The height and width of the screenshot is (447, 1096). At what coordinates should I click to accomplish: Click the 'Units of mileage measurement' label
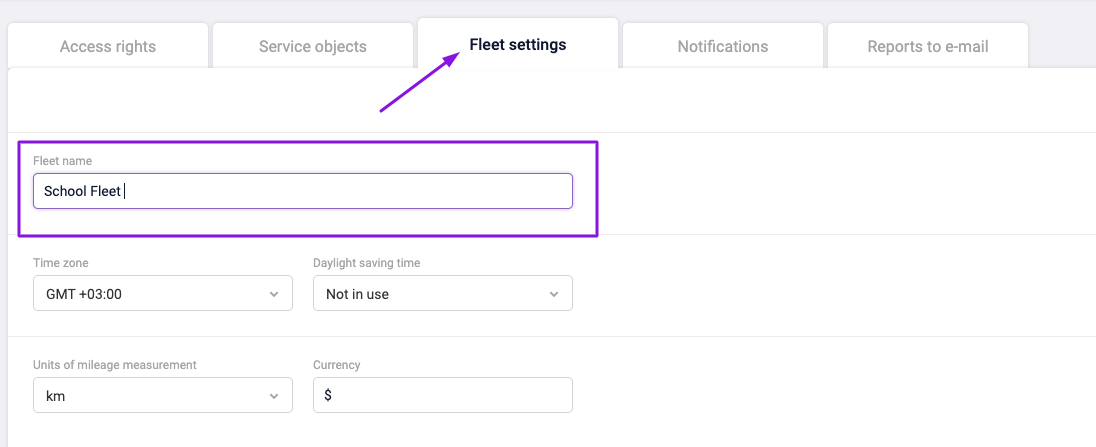pos(114,365)
